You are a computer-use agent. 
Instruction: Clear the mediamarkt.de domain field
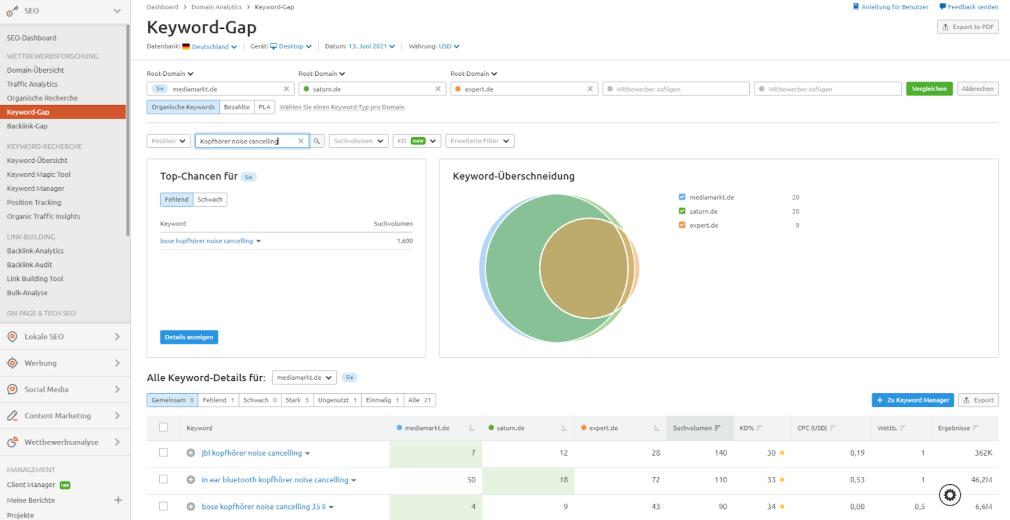point(287,89)
